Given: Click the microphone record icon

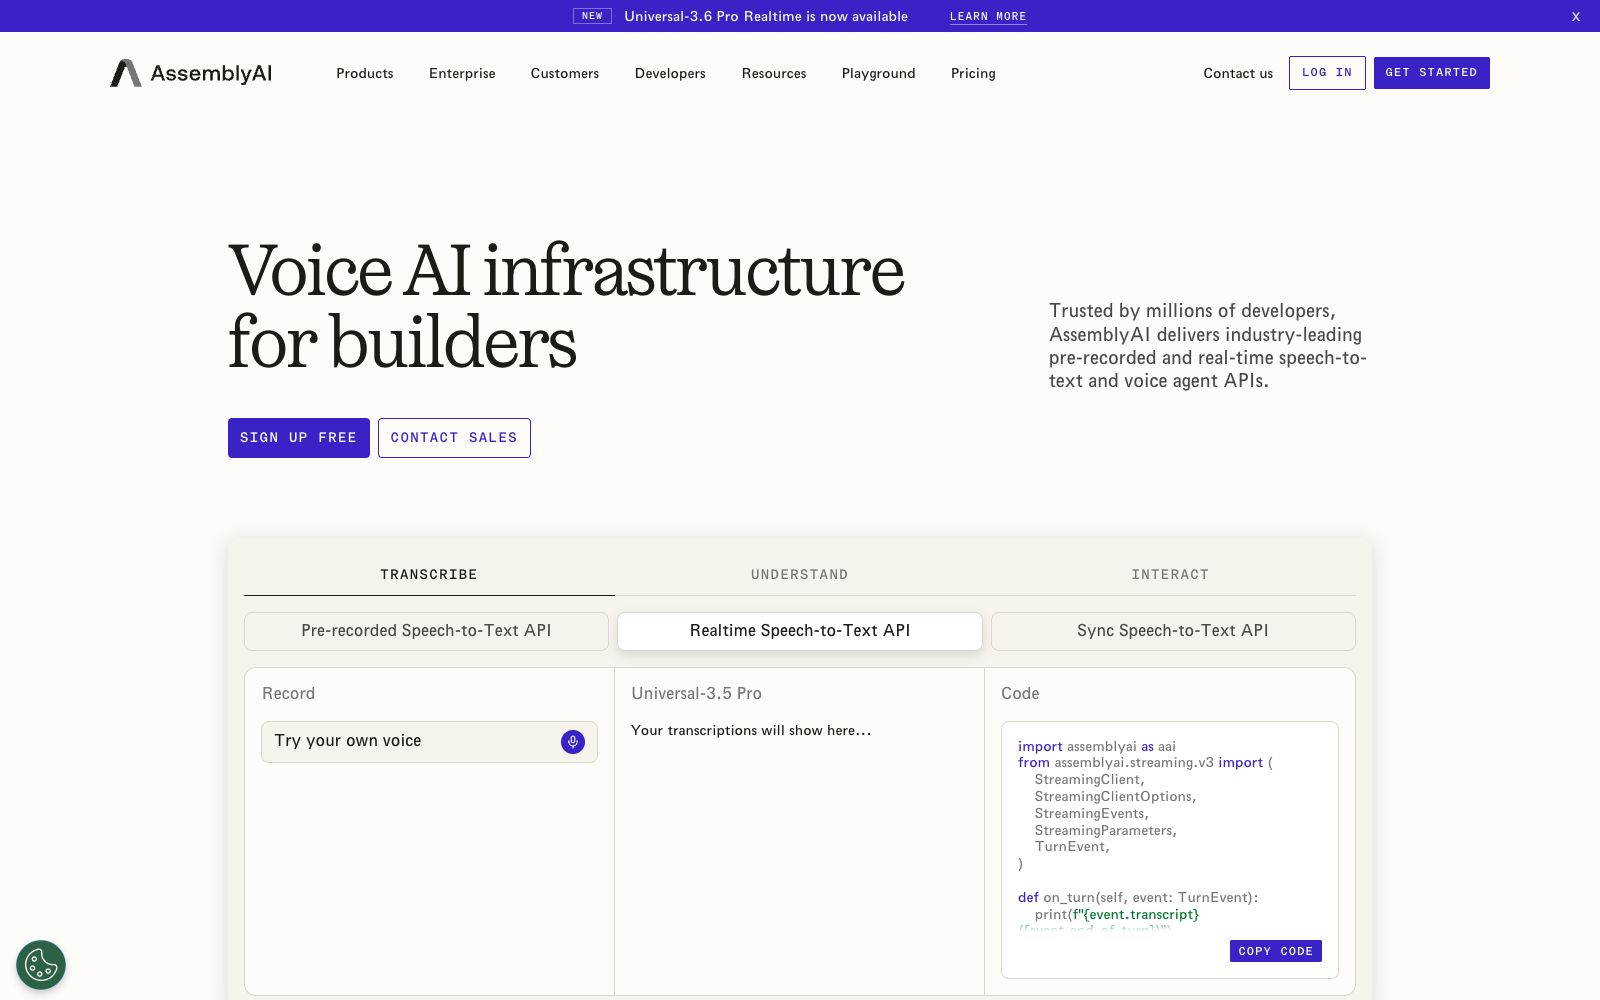Looking at the screenshot, I should (x=573, y=741).
